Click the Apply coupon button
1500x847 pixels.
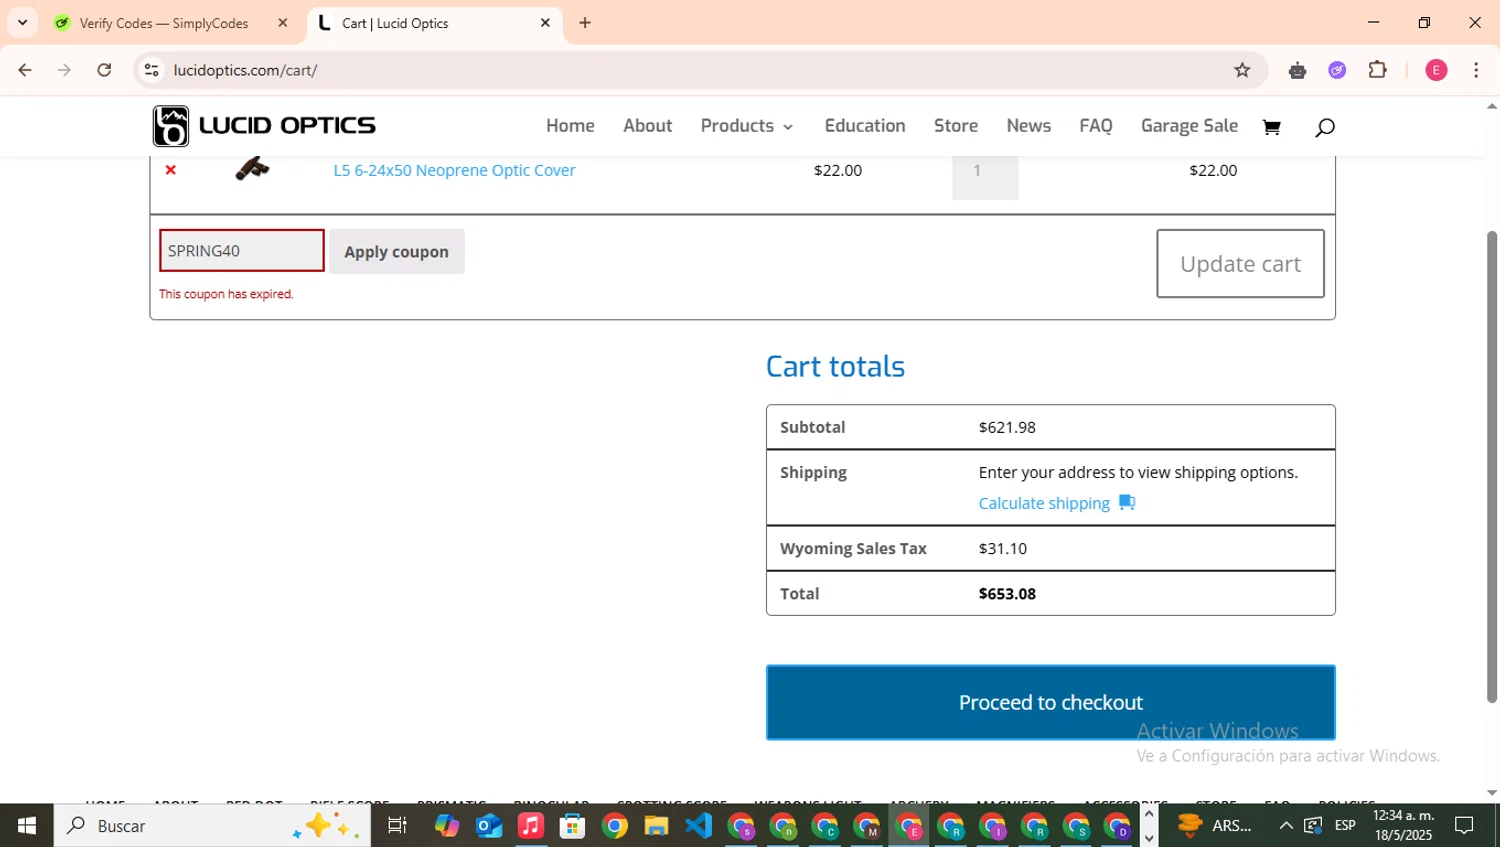[x=396, y=252]
